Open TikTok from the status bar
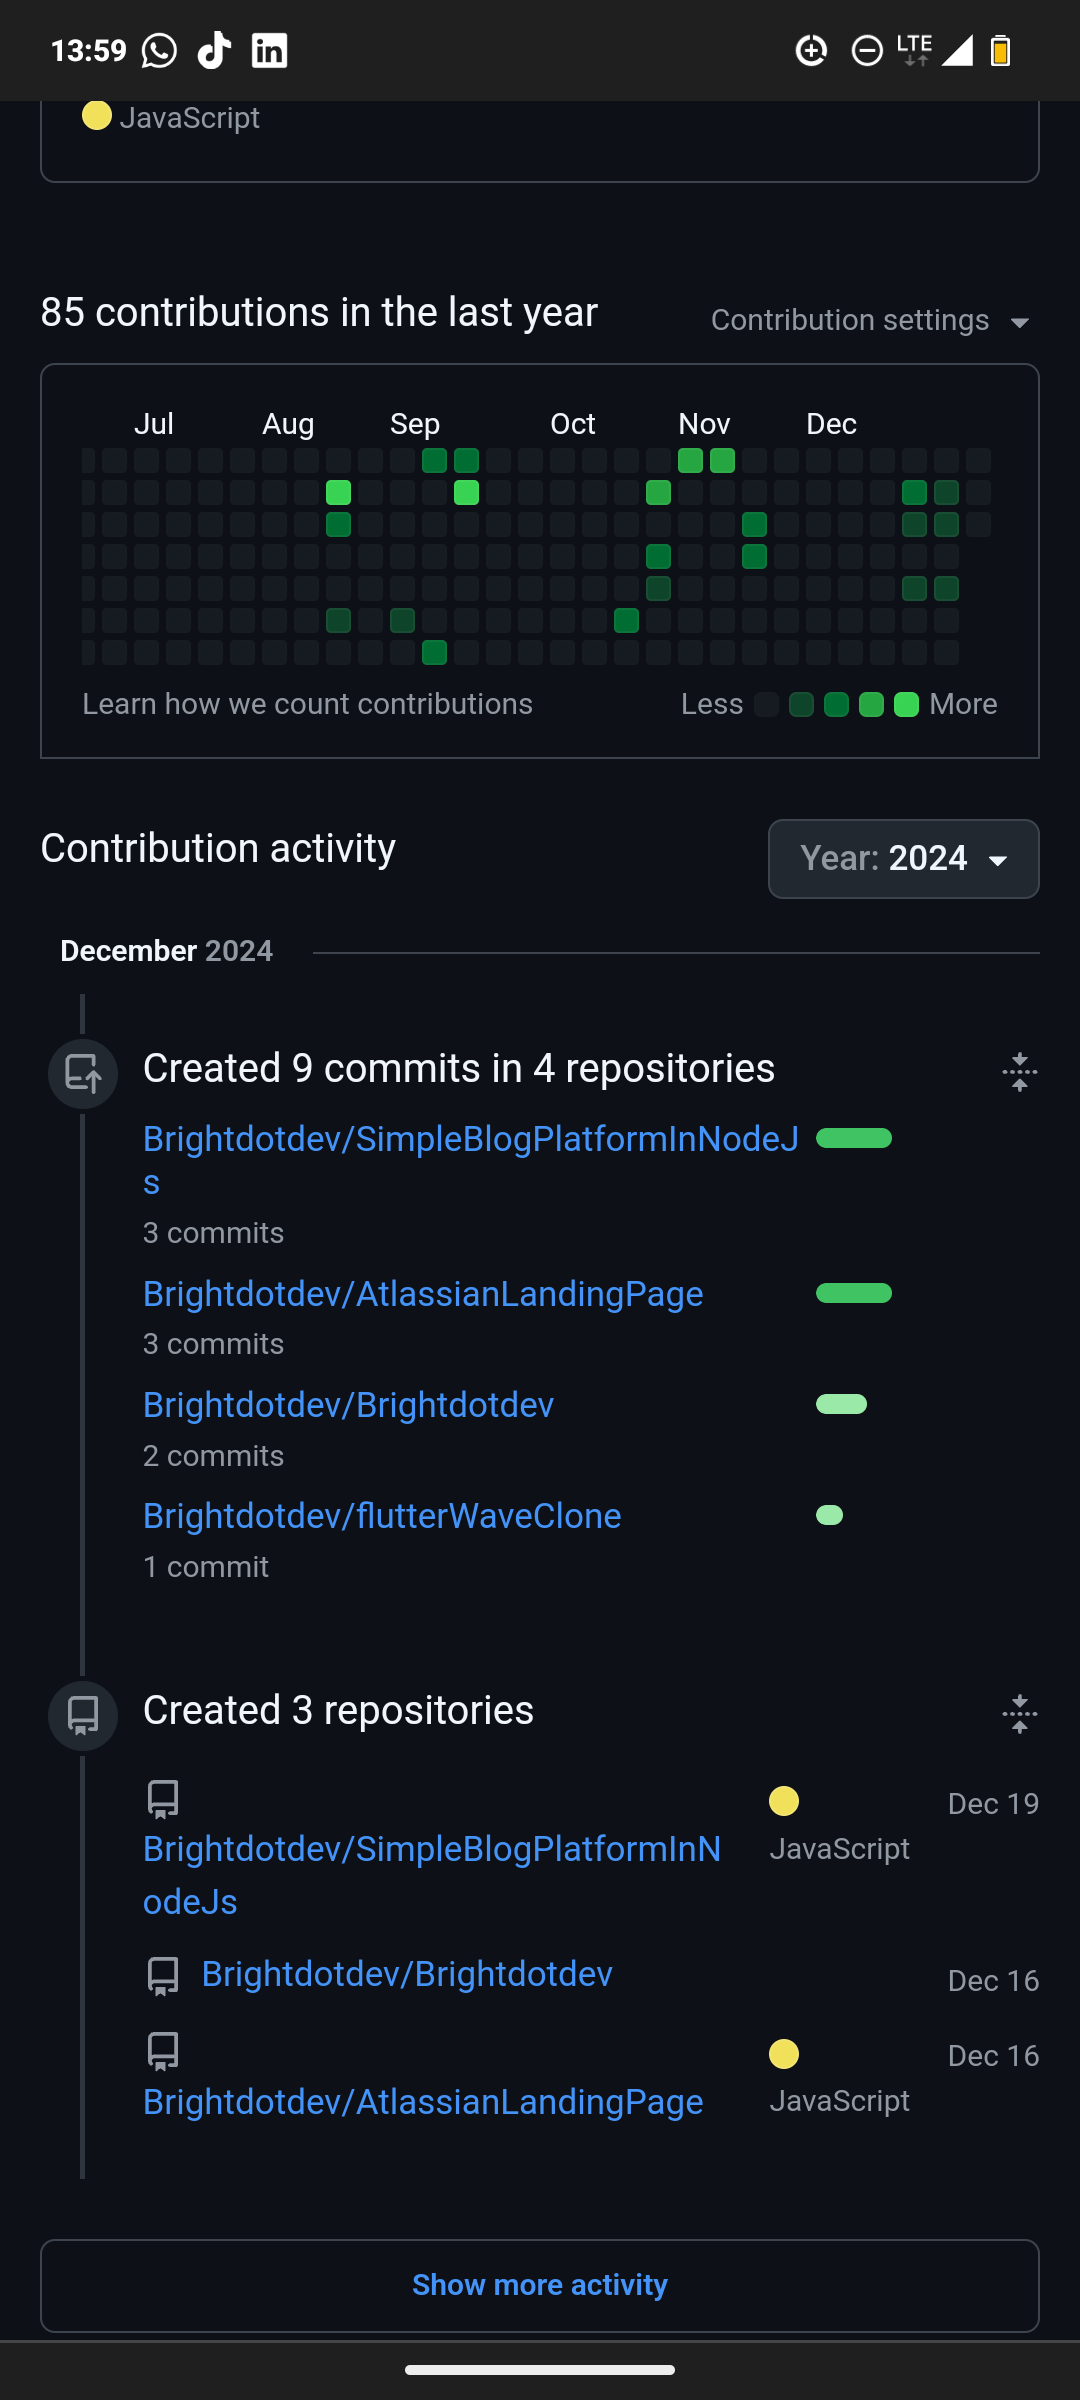 [212, 50]
